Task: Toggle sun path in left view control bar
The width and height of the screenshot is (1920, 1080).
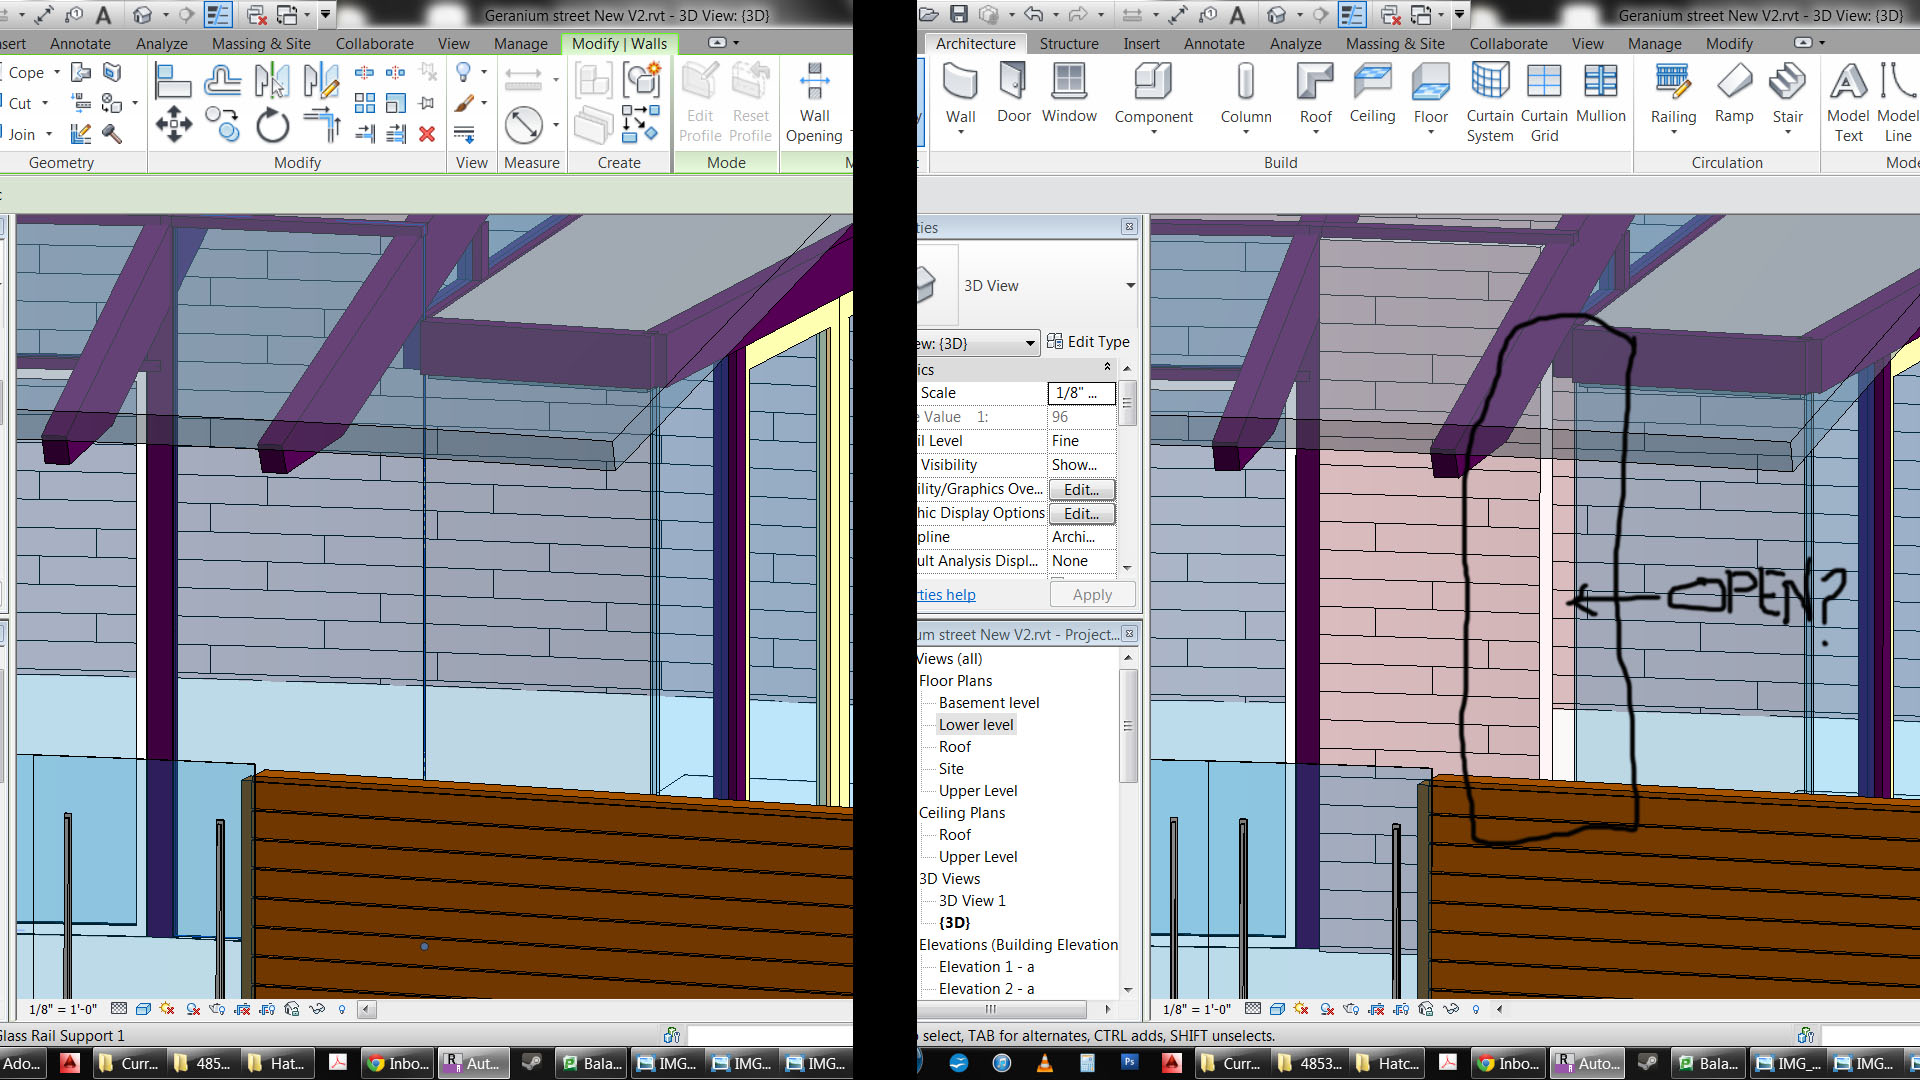Action: pyautogui.click(x=167, y=1009)
